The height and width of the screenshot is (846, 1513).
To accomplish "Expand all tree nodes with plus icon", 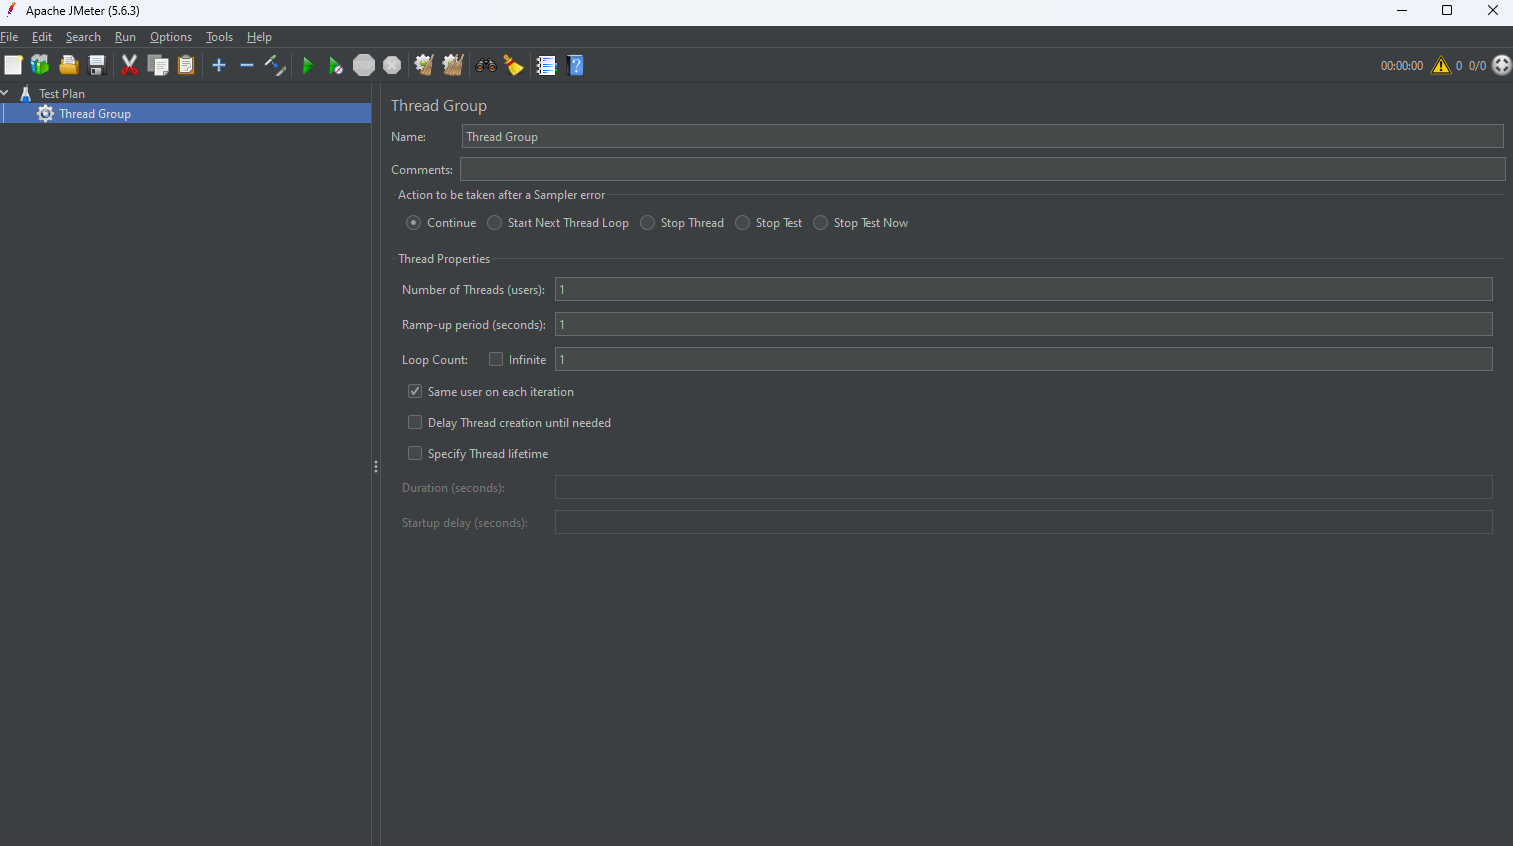I will click(x=219, y=65).
